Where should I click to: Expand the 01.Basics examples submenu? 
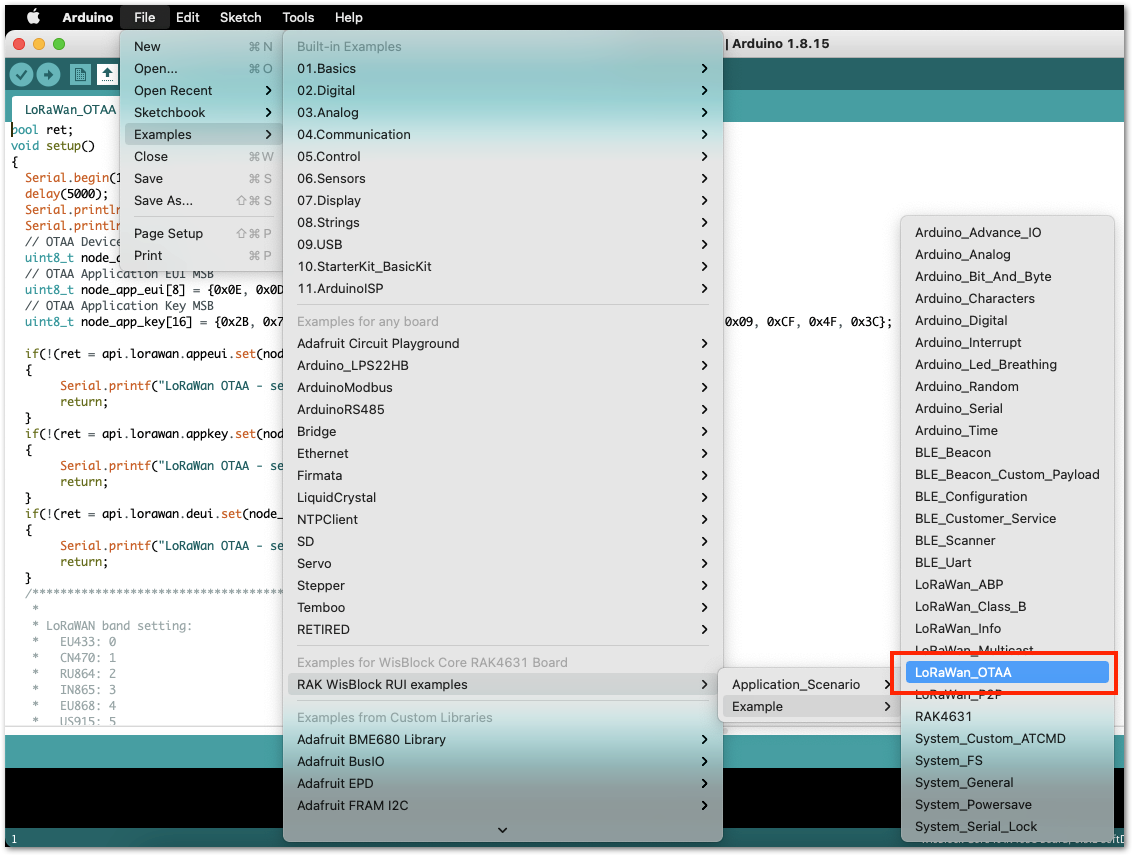click(502, 69)
